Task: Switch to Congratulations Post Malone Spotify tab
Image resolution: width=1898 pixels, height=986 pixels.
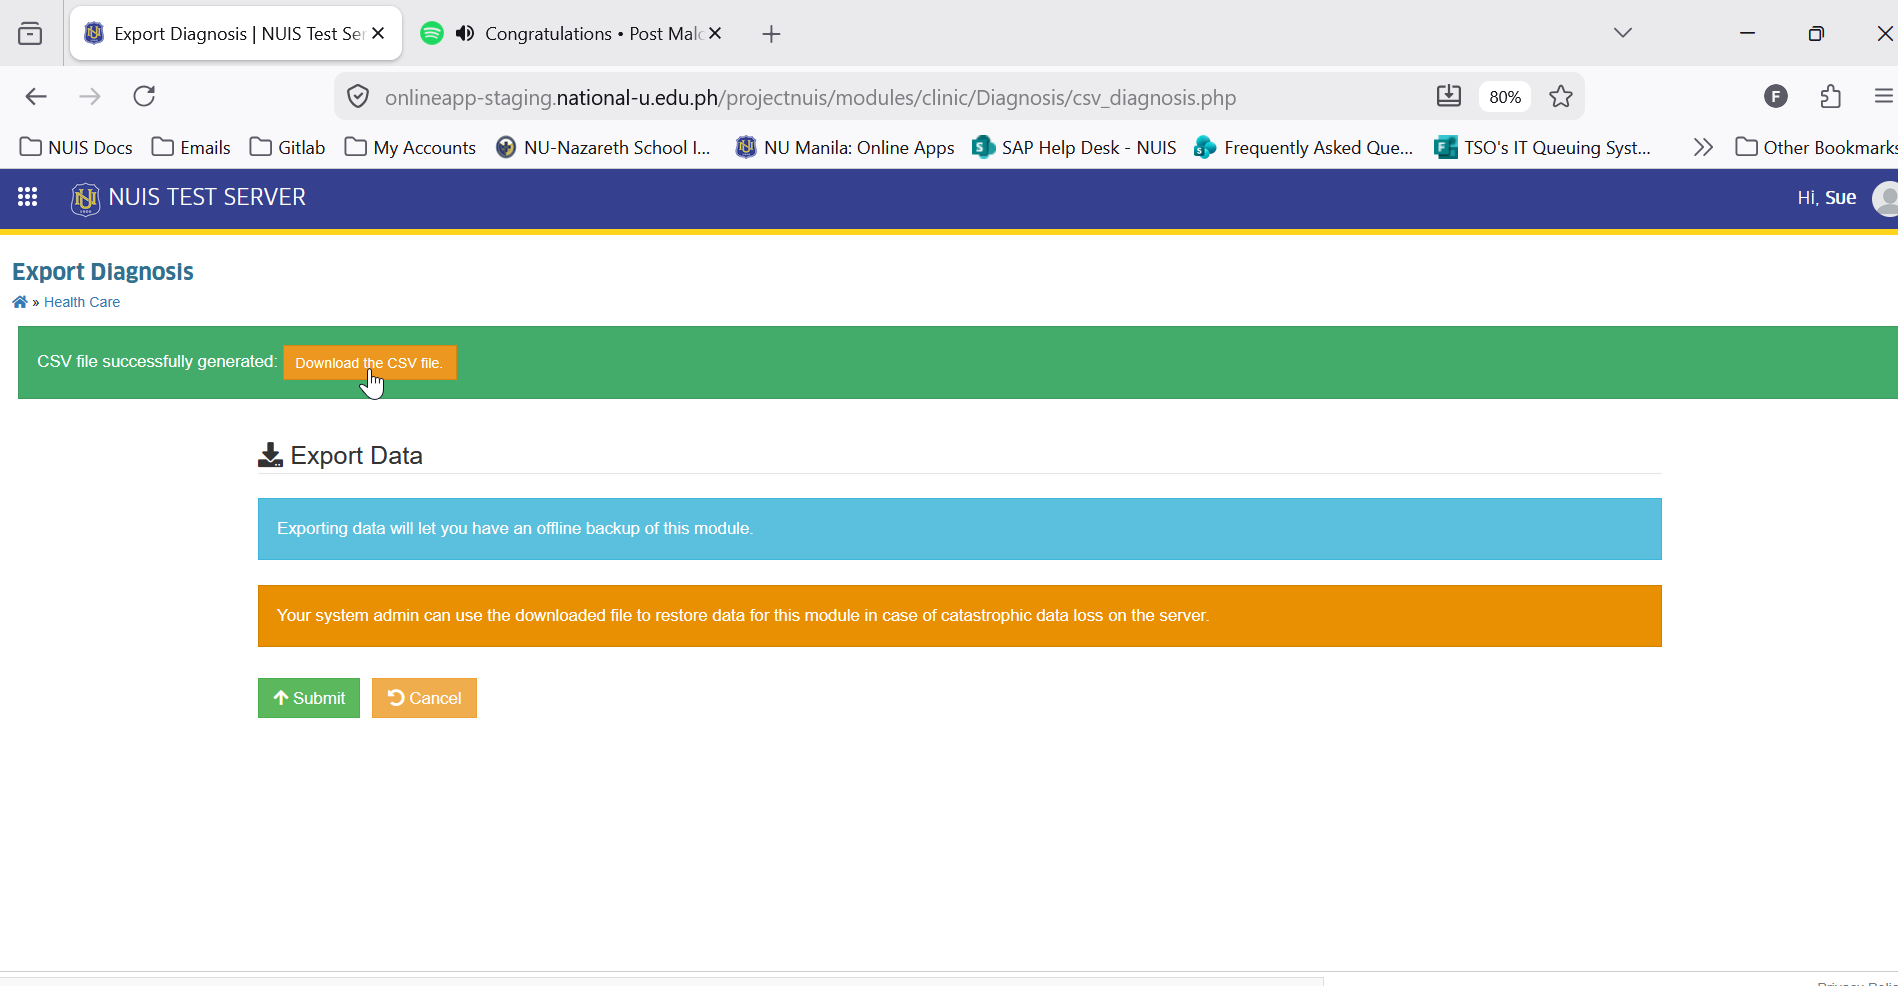Action: point(571,34)
